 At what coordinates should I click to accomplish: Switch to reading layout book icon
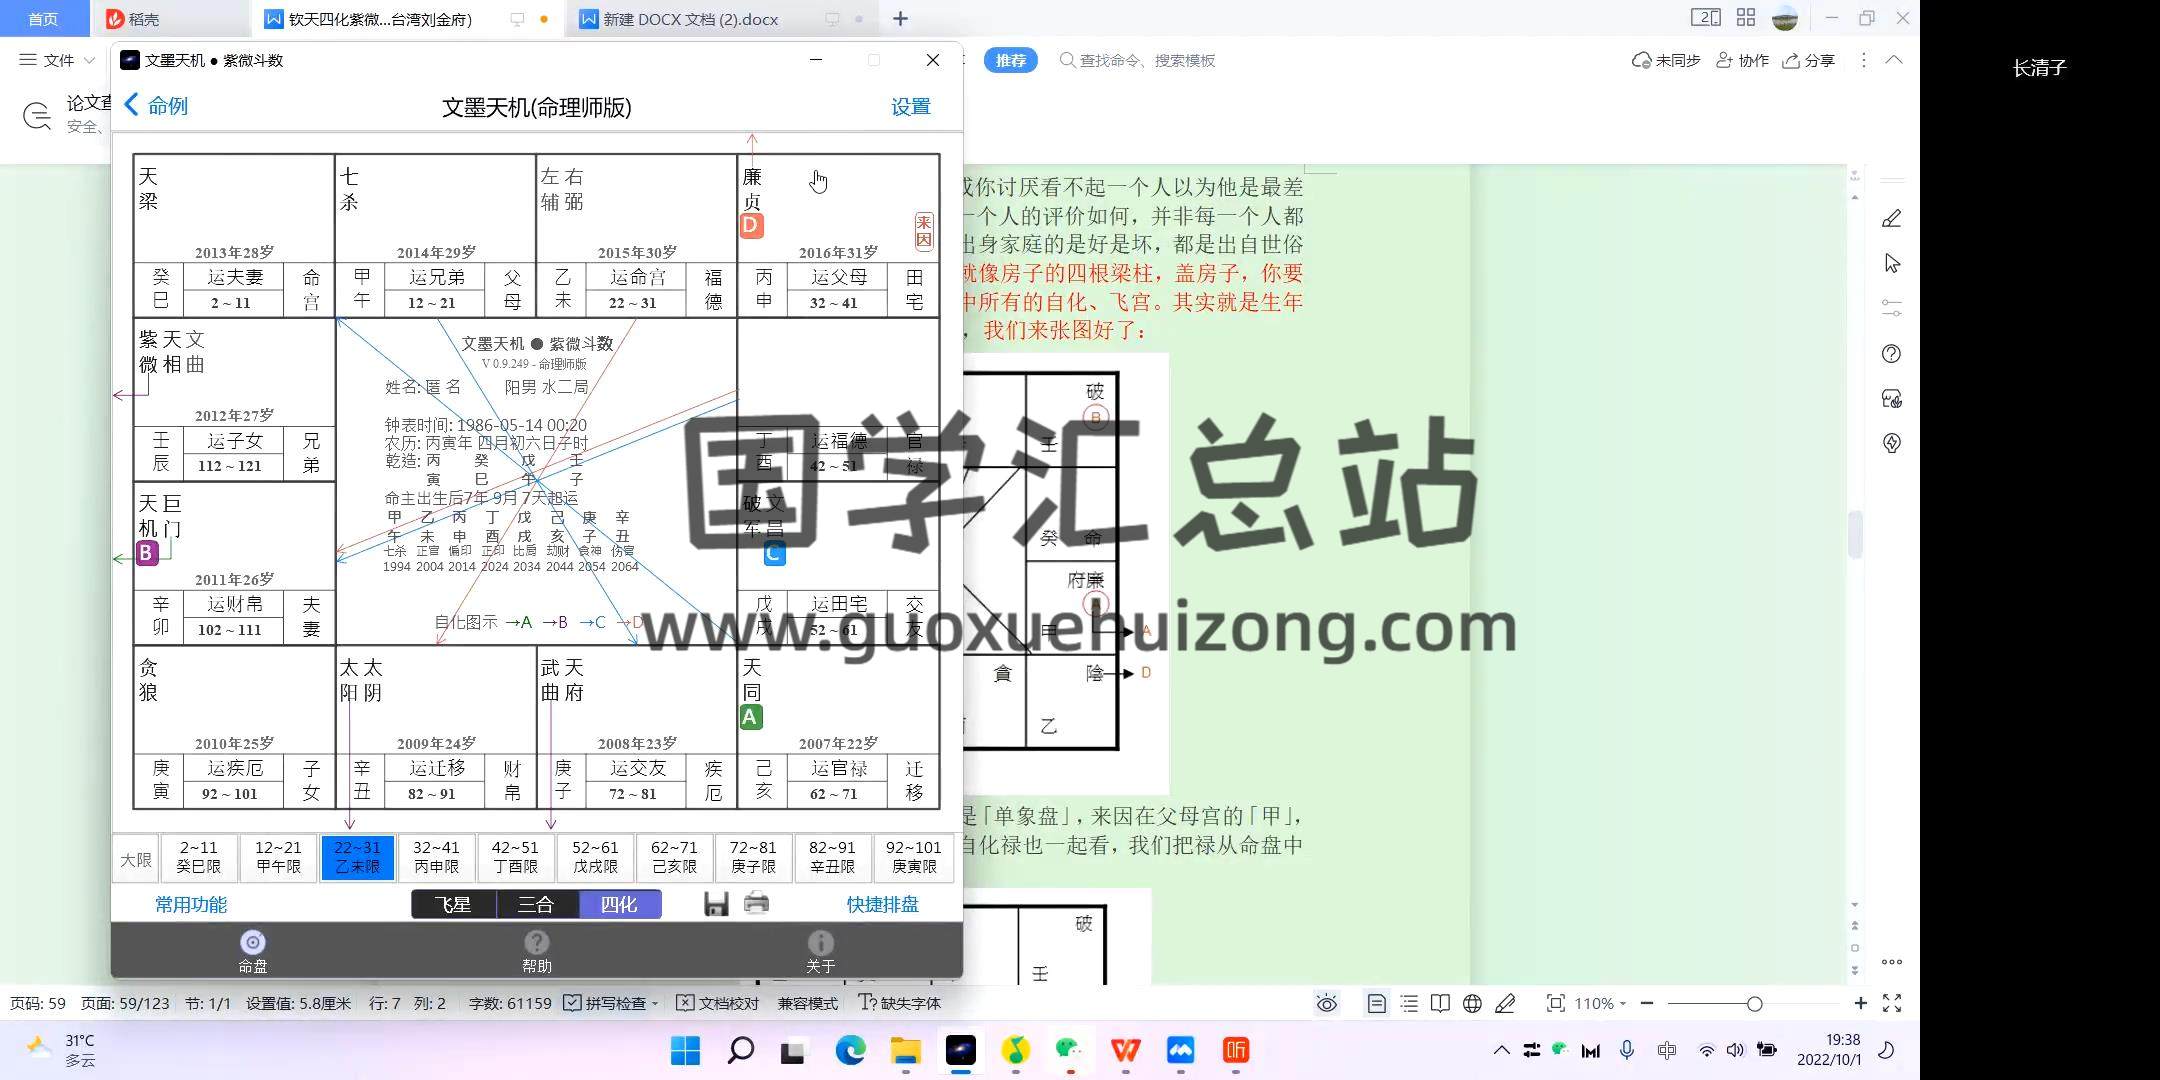pyautogui.click(x=1440, y=1003)
